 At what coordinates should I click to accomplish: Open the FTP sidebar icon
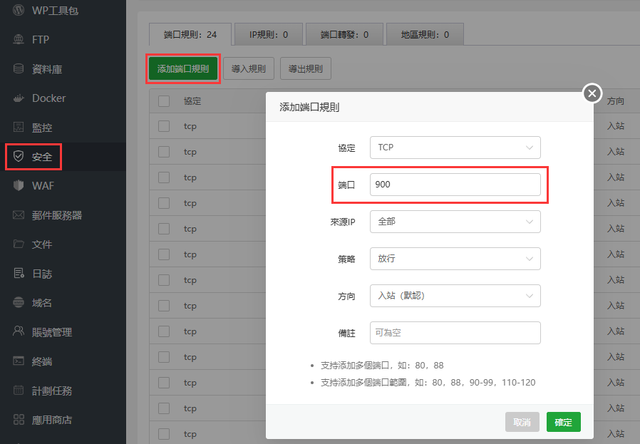click(18, 40)
